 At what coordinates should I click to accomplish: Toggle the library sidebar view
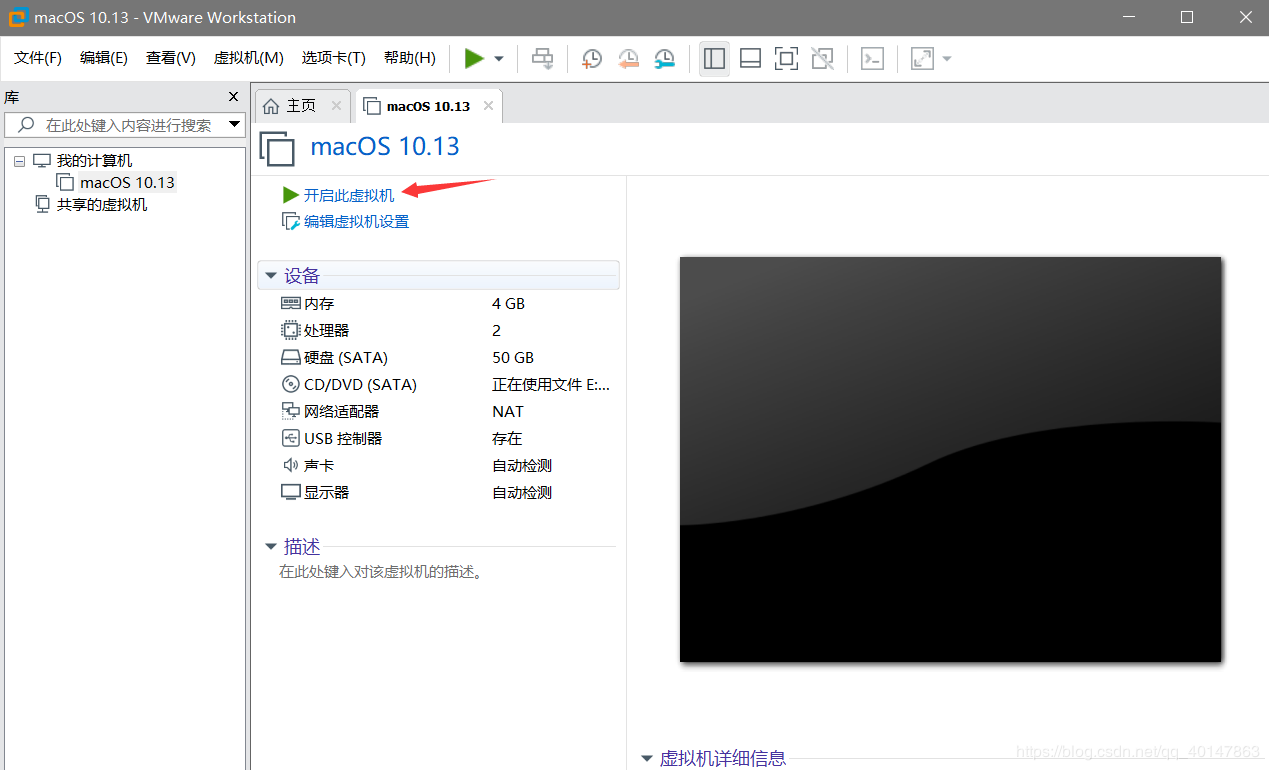(714, 59)
